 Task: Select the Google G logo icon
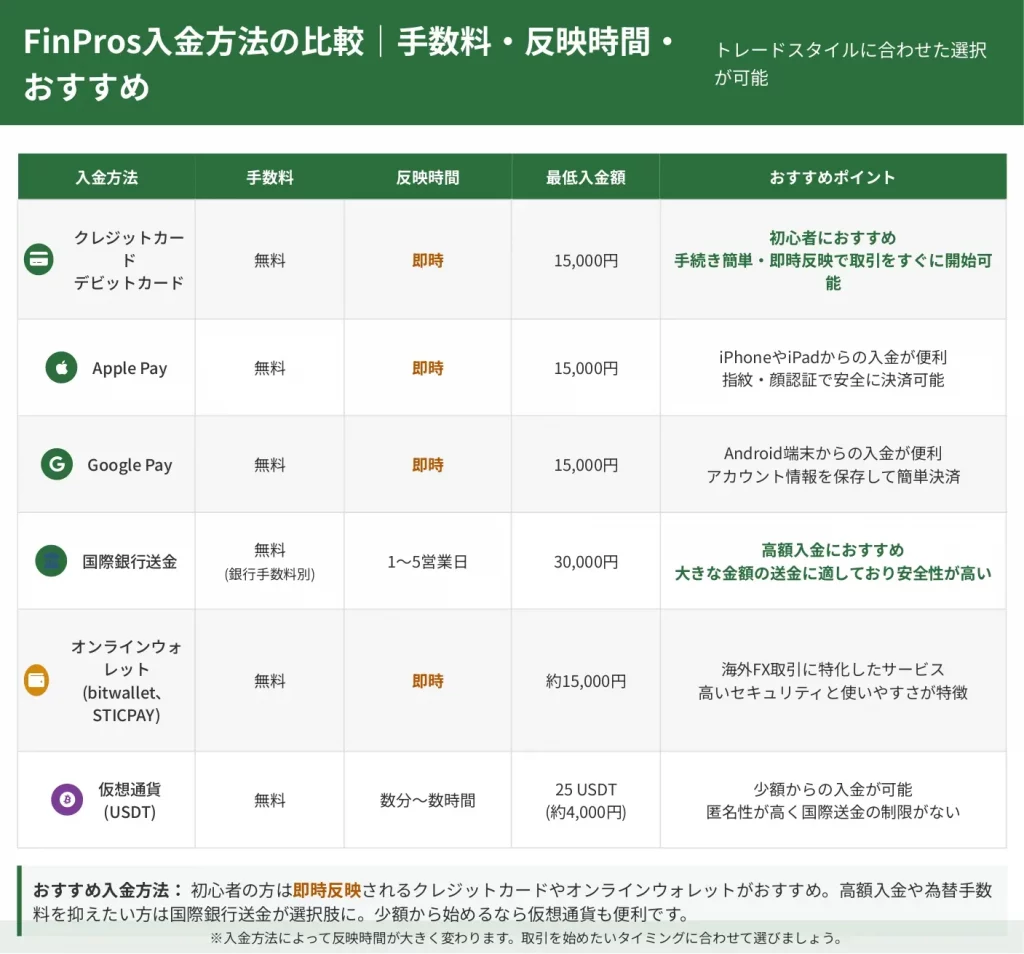click(x=57, y=465)
